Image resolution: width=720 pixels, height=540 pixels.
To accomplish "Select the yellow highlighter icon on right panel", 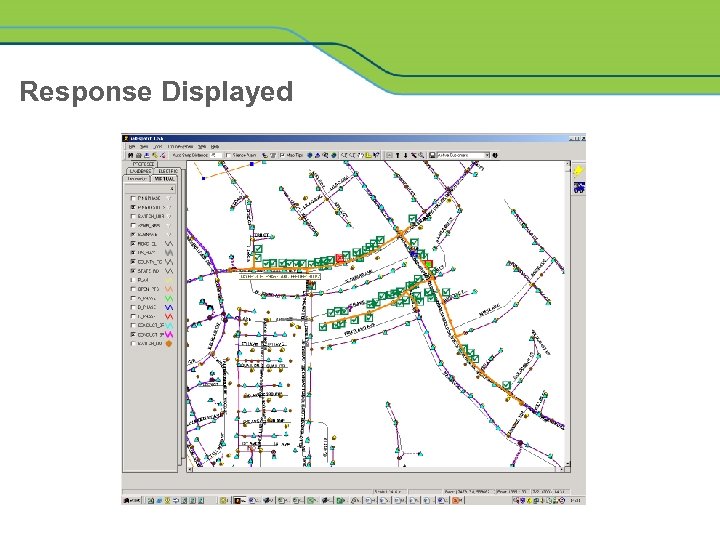I will tap(578, 171).
